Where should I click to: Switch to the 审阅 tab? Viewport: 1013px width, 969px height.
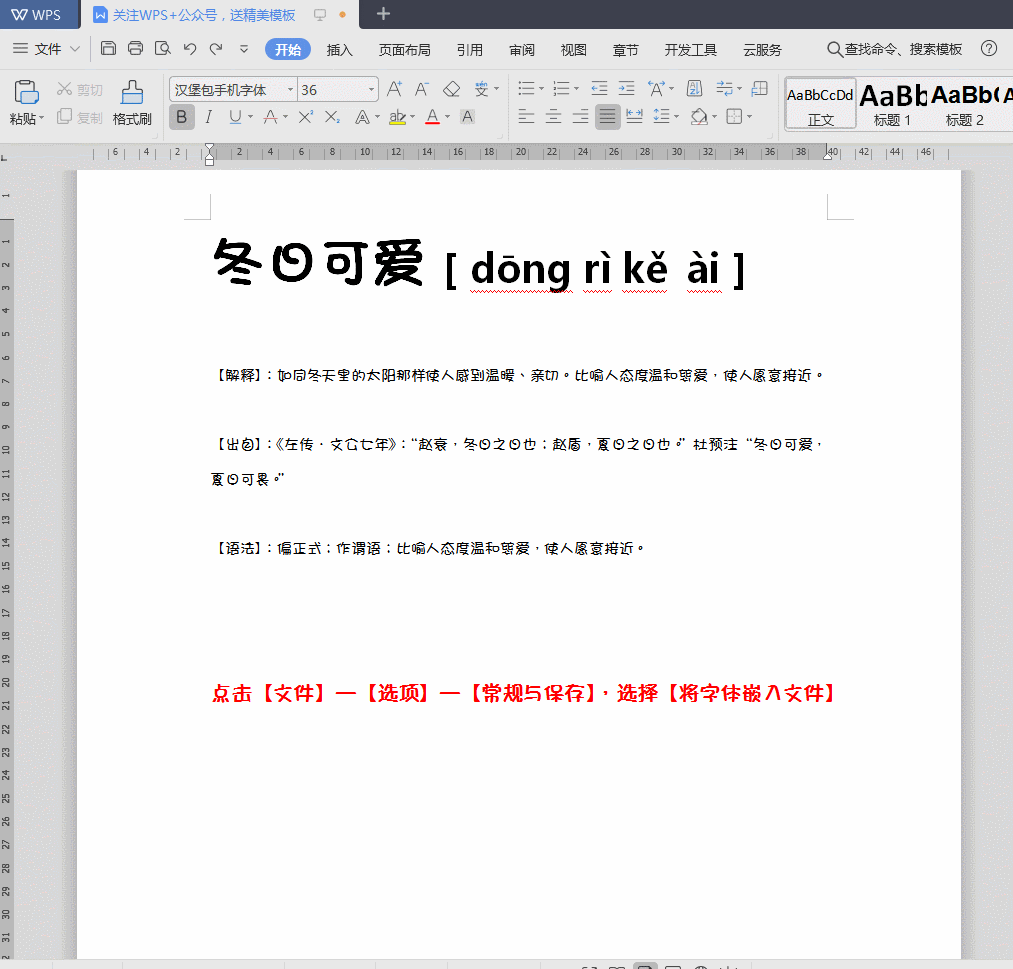pyautogui.click(x=521, y=50)
